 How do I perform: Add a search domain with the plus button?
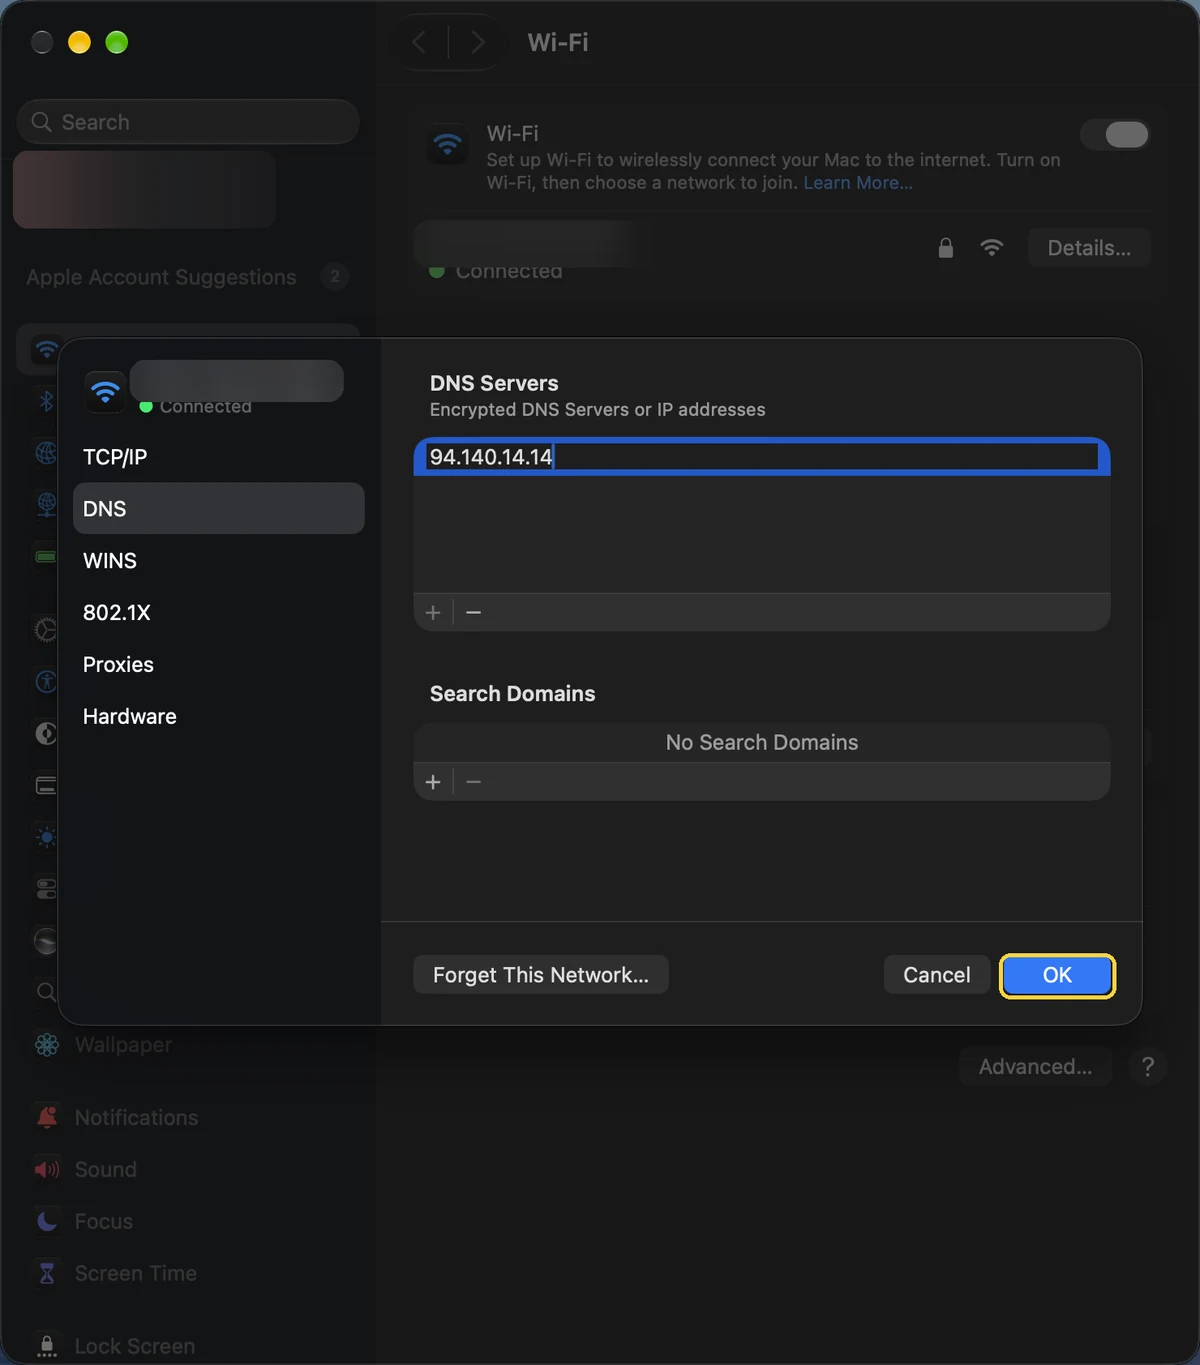tap(433, 782)
